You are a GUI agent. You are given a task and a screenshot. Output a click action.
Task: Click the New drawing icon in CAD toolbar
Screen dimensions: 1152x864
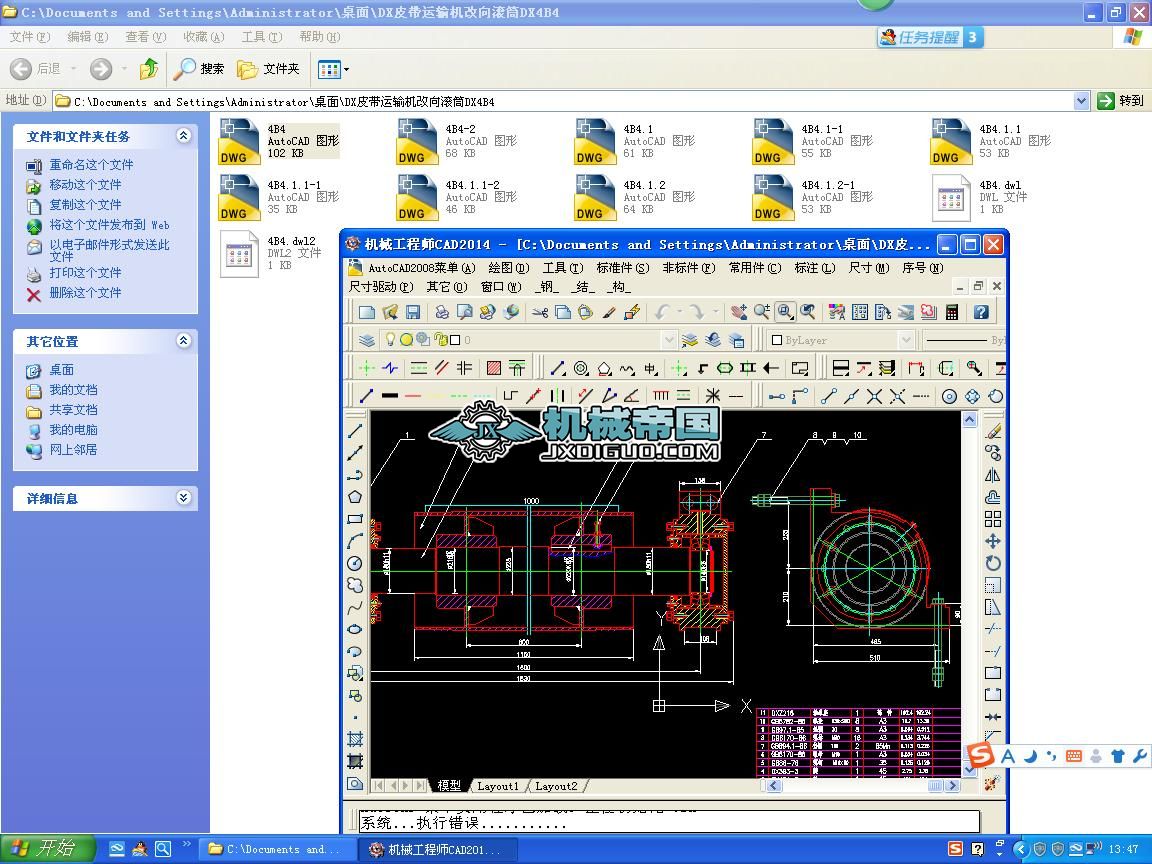(367, 312)
